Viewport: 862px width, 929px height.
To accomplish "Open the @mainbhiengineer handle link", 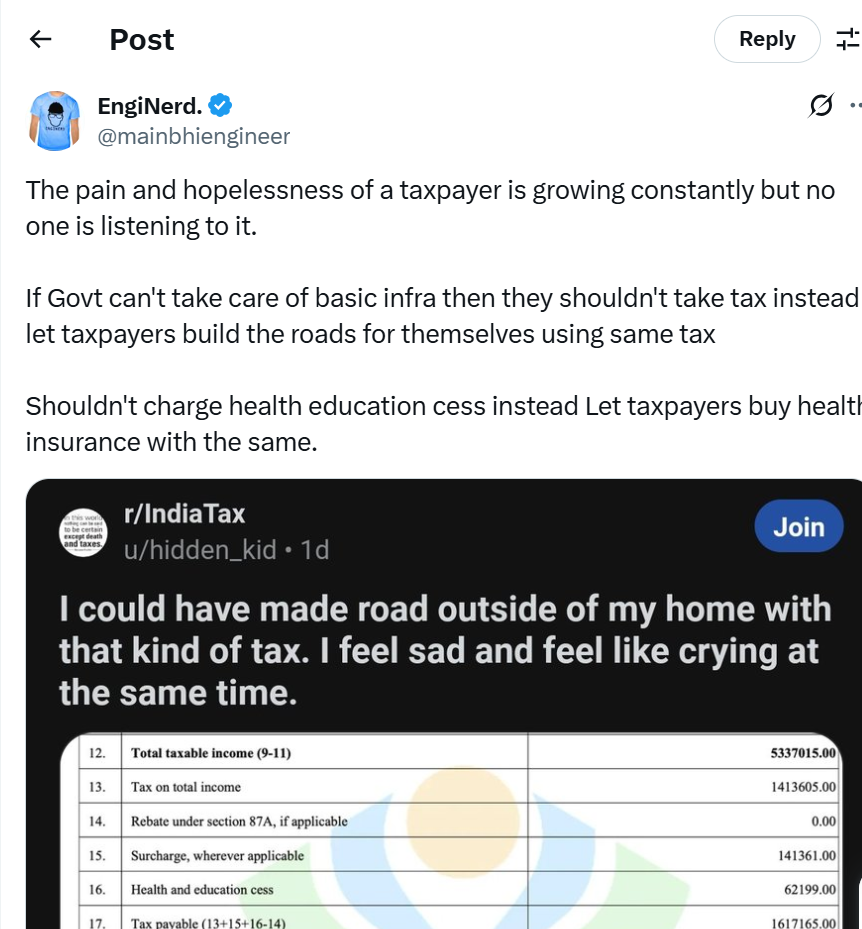I will [193, 136].
